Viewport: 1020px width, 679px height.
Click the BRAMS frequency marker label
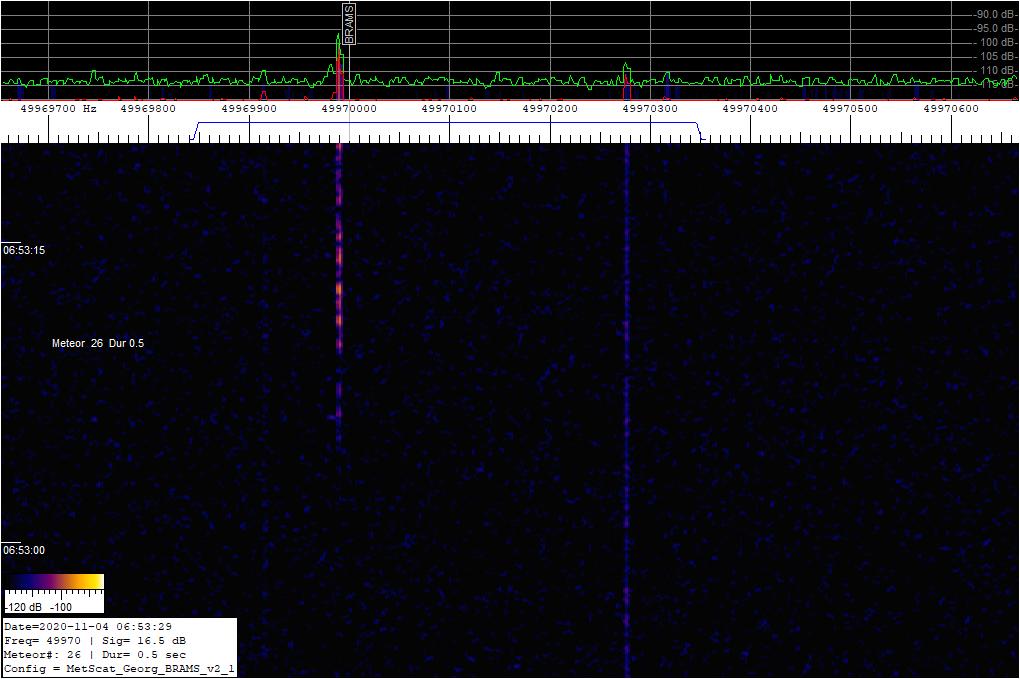[349, 24]
